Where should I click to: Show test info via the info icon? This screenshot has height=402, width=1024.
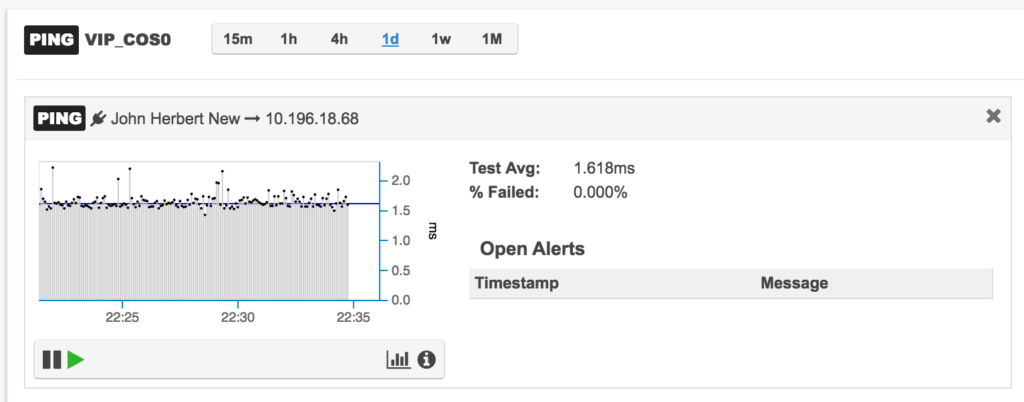pos(426,359)
